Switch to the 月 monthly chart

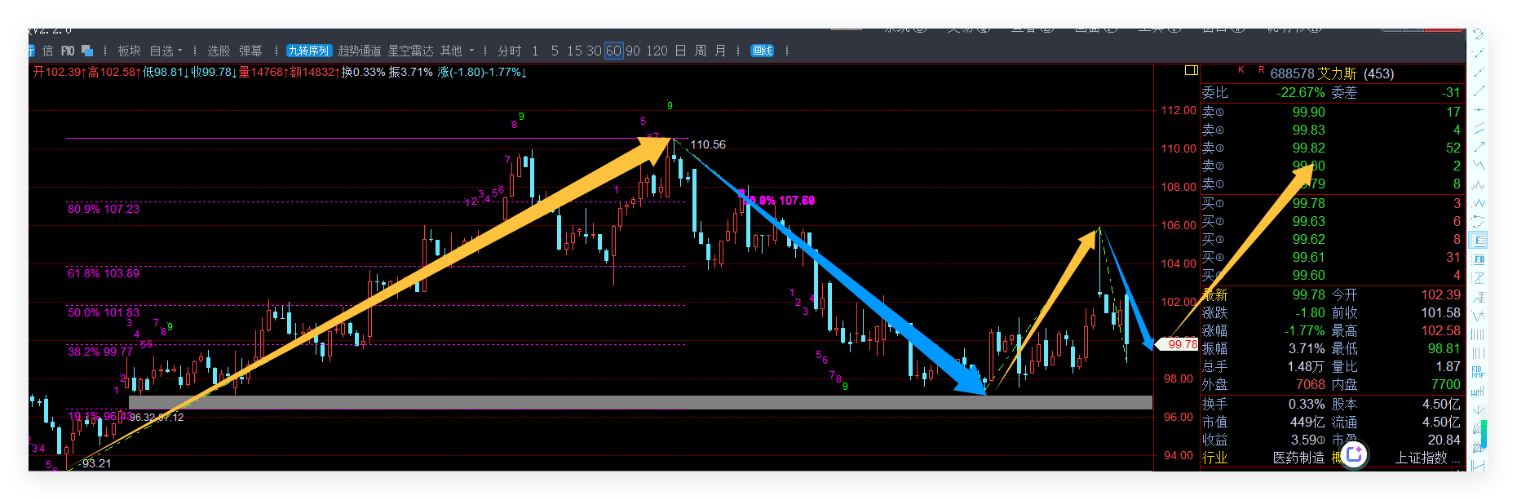(720, 51)
